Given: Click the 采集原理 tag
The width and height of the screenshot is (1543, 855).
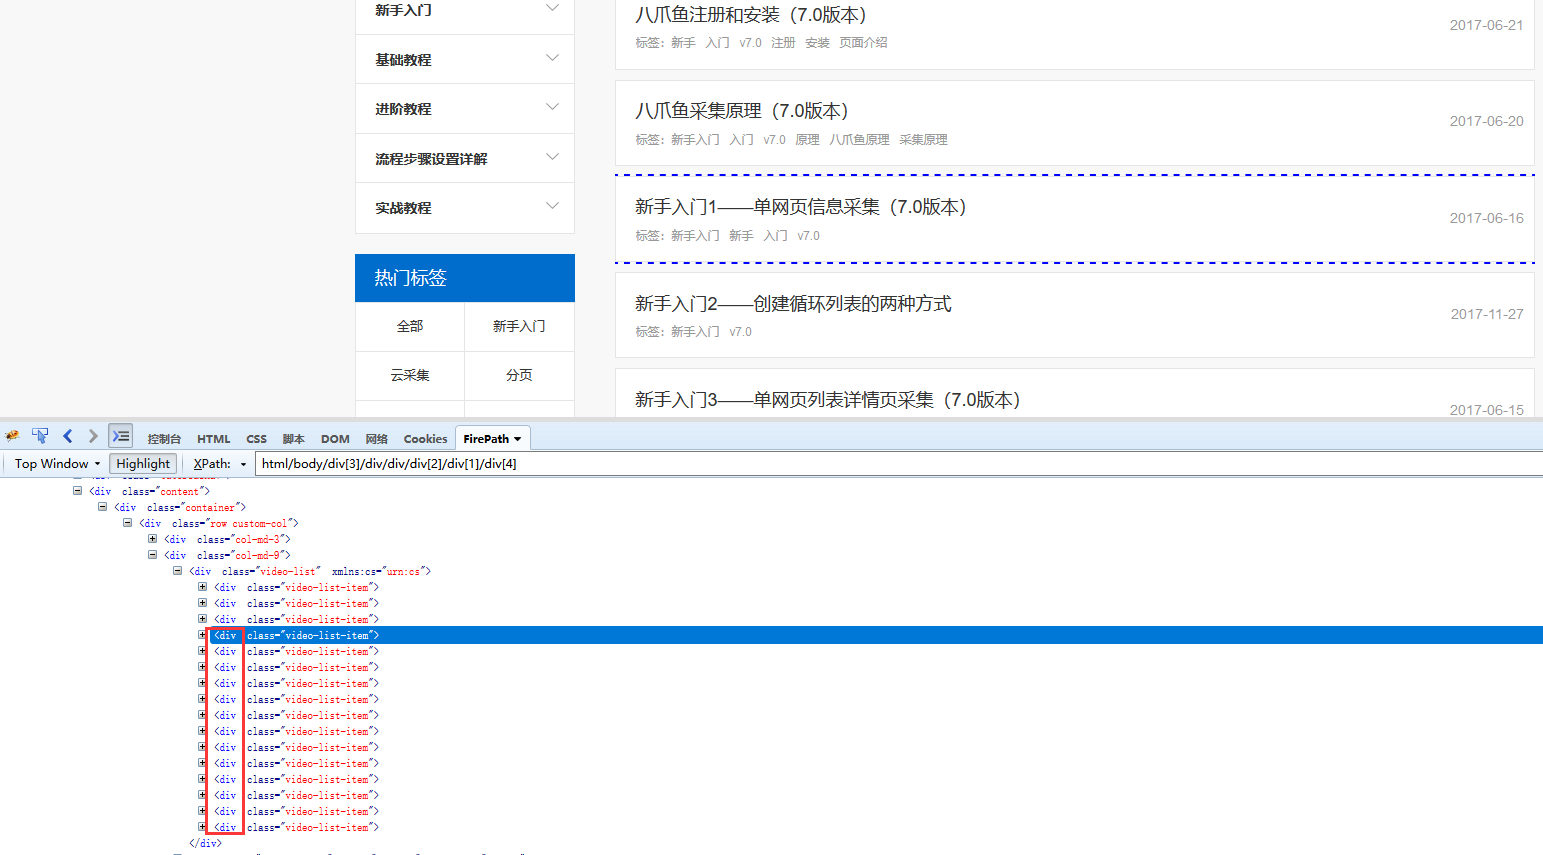Looking at the screenshot, I should tap(923, 140).
